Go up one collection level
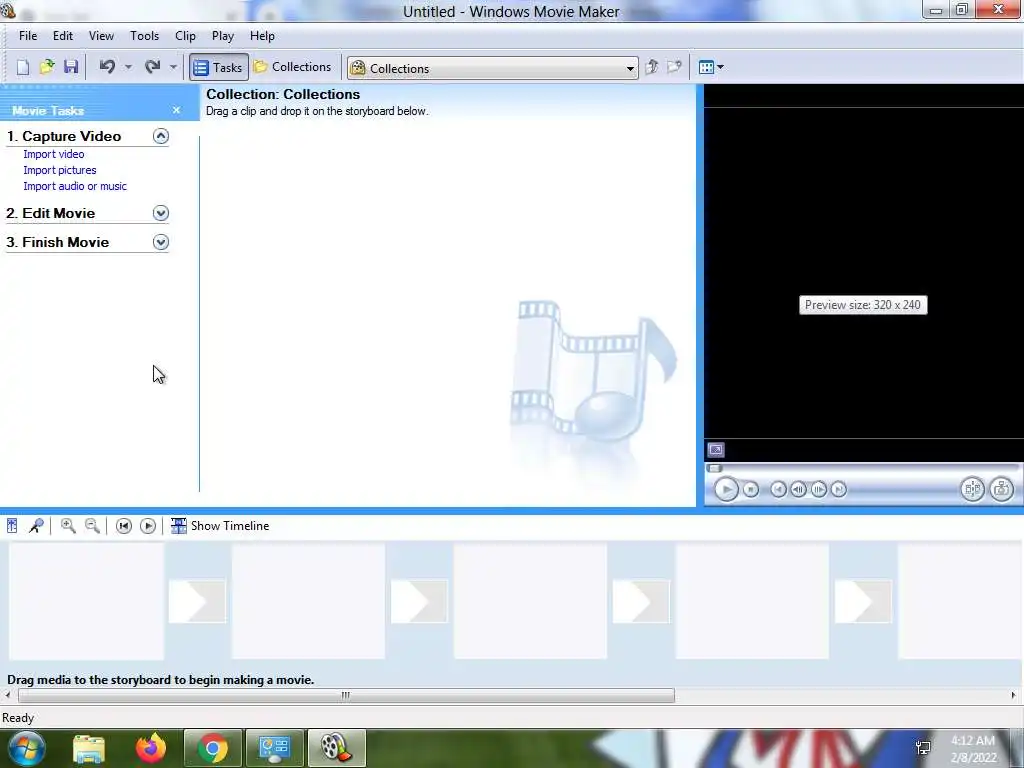Image resolution: width=1024 pixels, height=768 pixels. point(651,67)
